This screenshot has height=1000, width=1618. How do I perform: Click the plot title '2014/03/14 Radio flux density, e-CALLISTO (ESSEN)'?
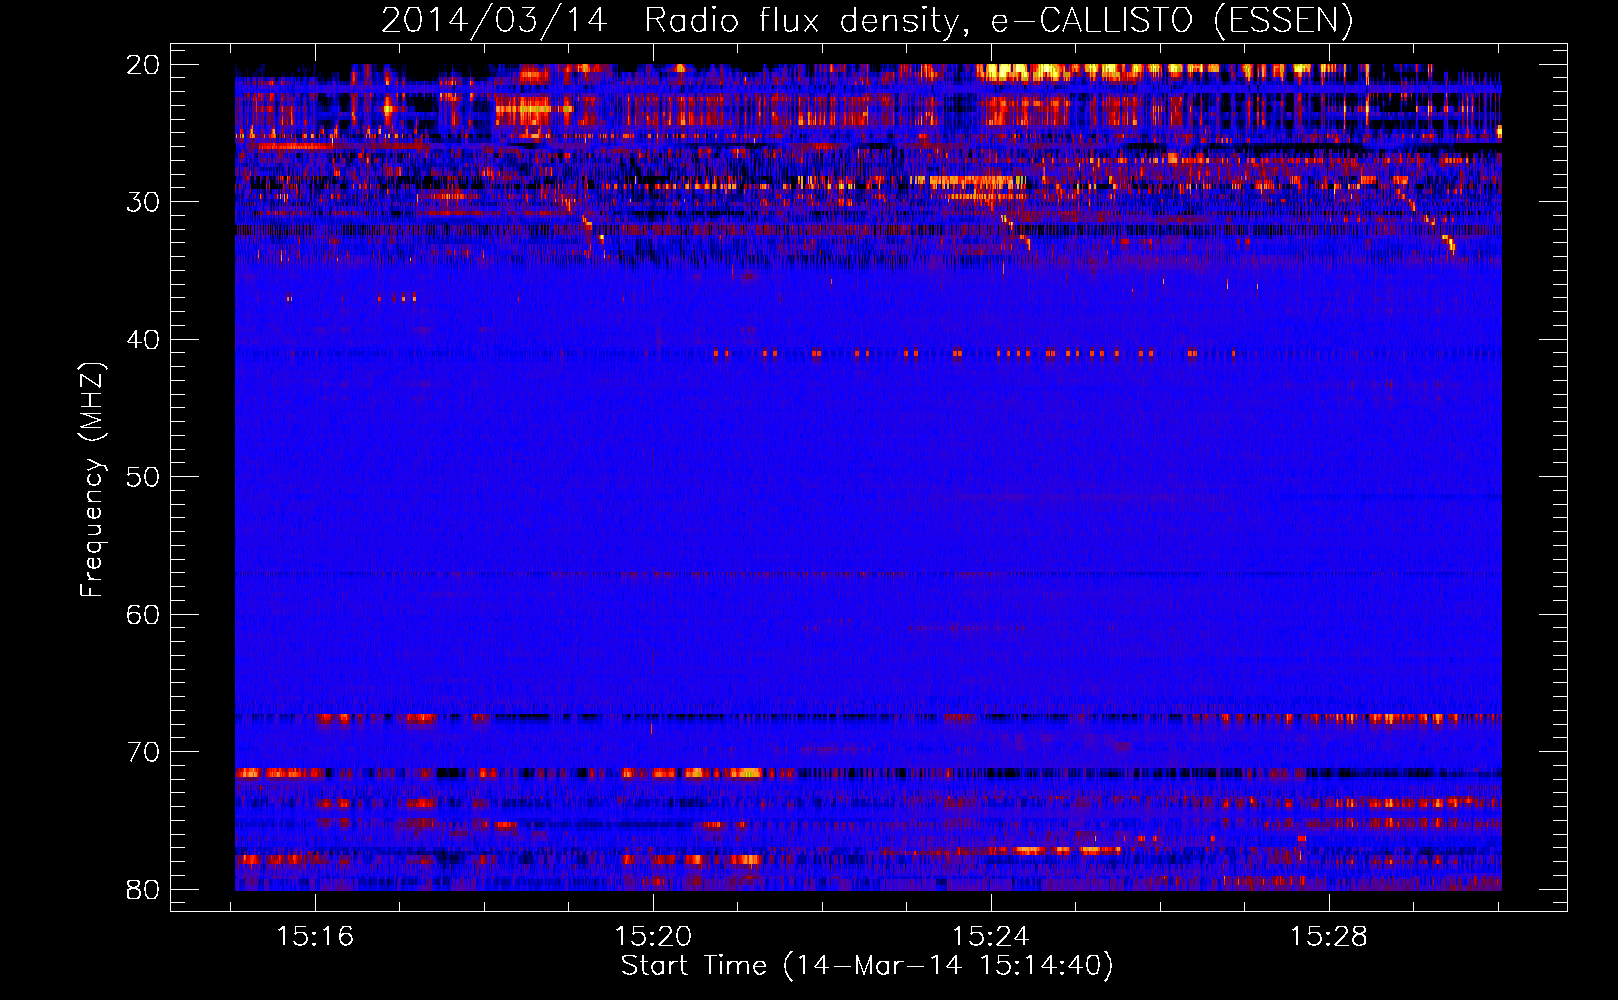[867, 21]
